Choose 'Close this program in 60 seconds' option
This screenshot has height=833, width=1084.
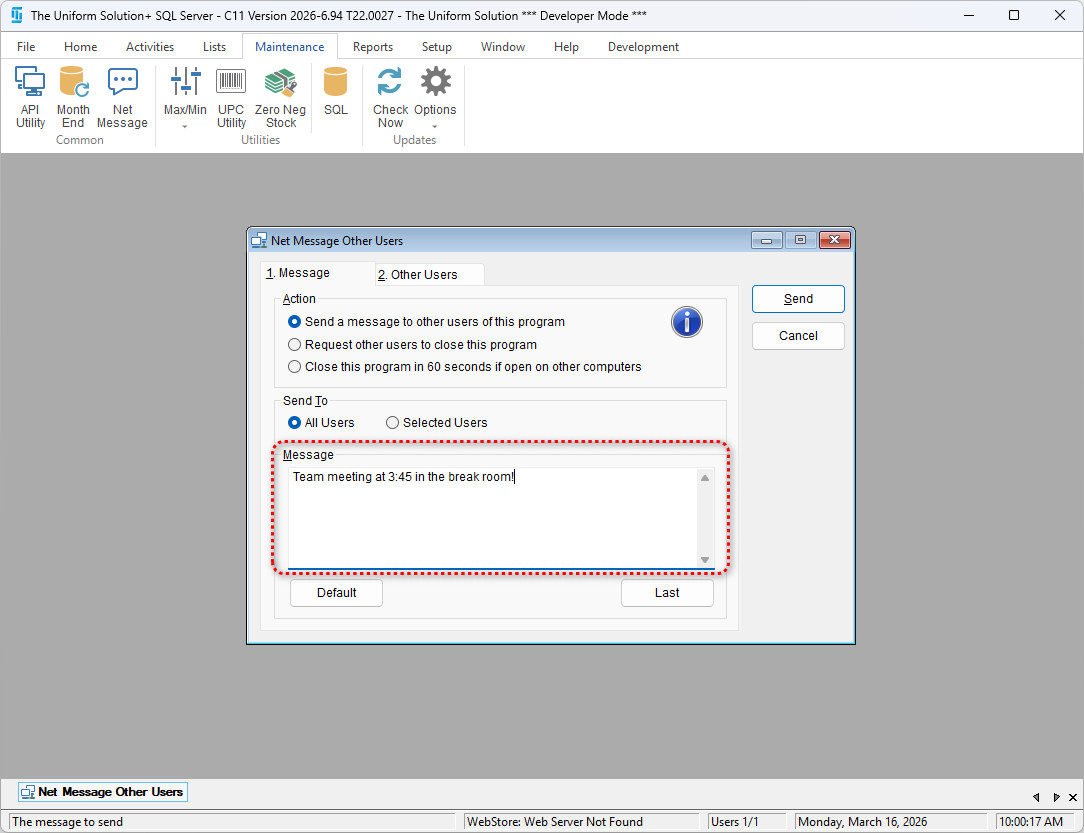(295, 367)
